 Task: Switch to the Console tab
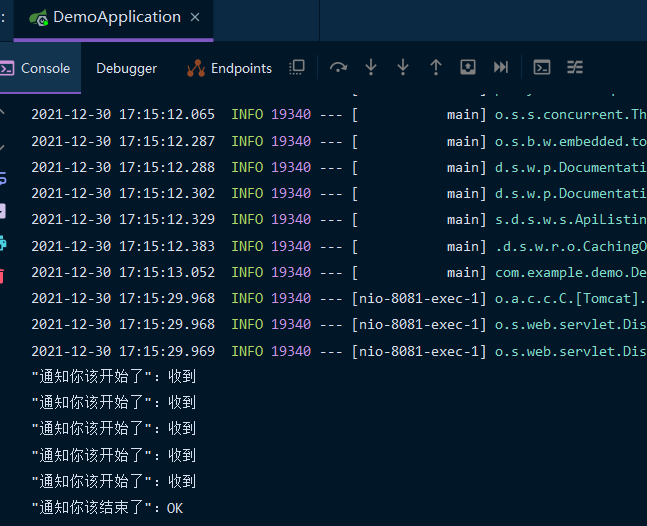pyautogui.click(x=40, y=68)
